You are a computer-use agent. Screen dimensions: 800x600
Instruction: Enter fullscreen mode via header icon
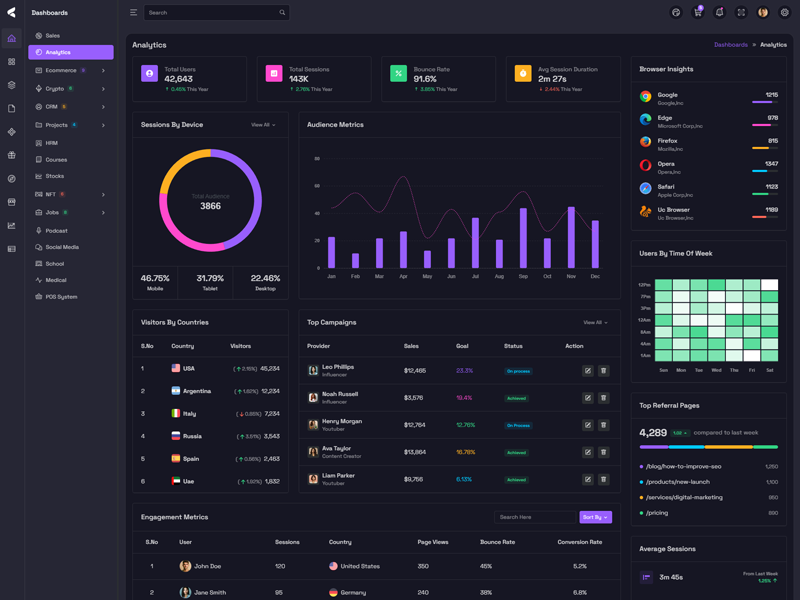tap(741, 13)
